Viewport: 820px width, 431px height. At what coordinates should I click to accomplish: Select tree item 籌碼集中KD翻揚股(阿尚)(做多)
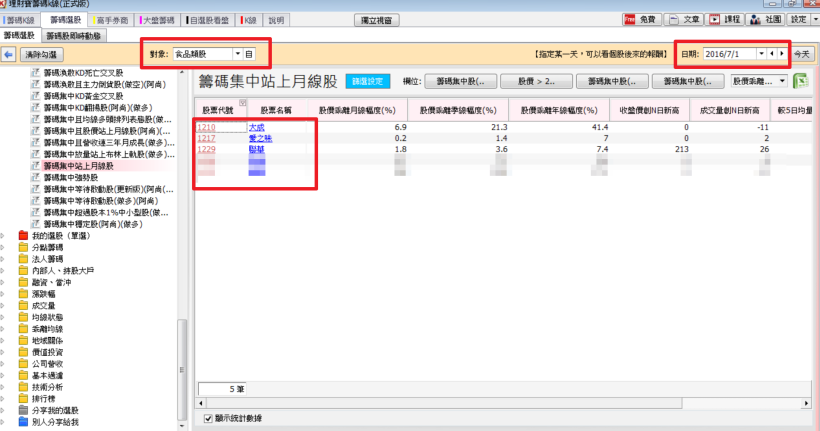pyautogui.click(x=98, y=108)
